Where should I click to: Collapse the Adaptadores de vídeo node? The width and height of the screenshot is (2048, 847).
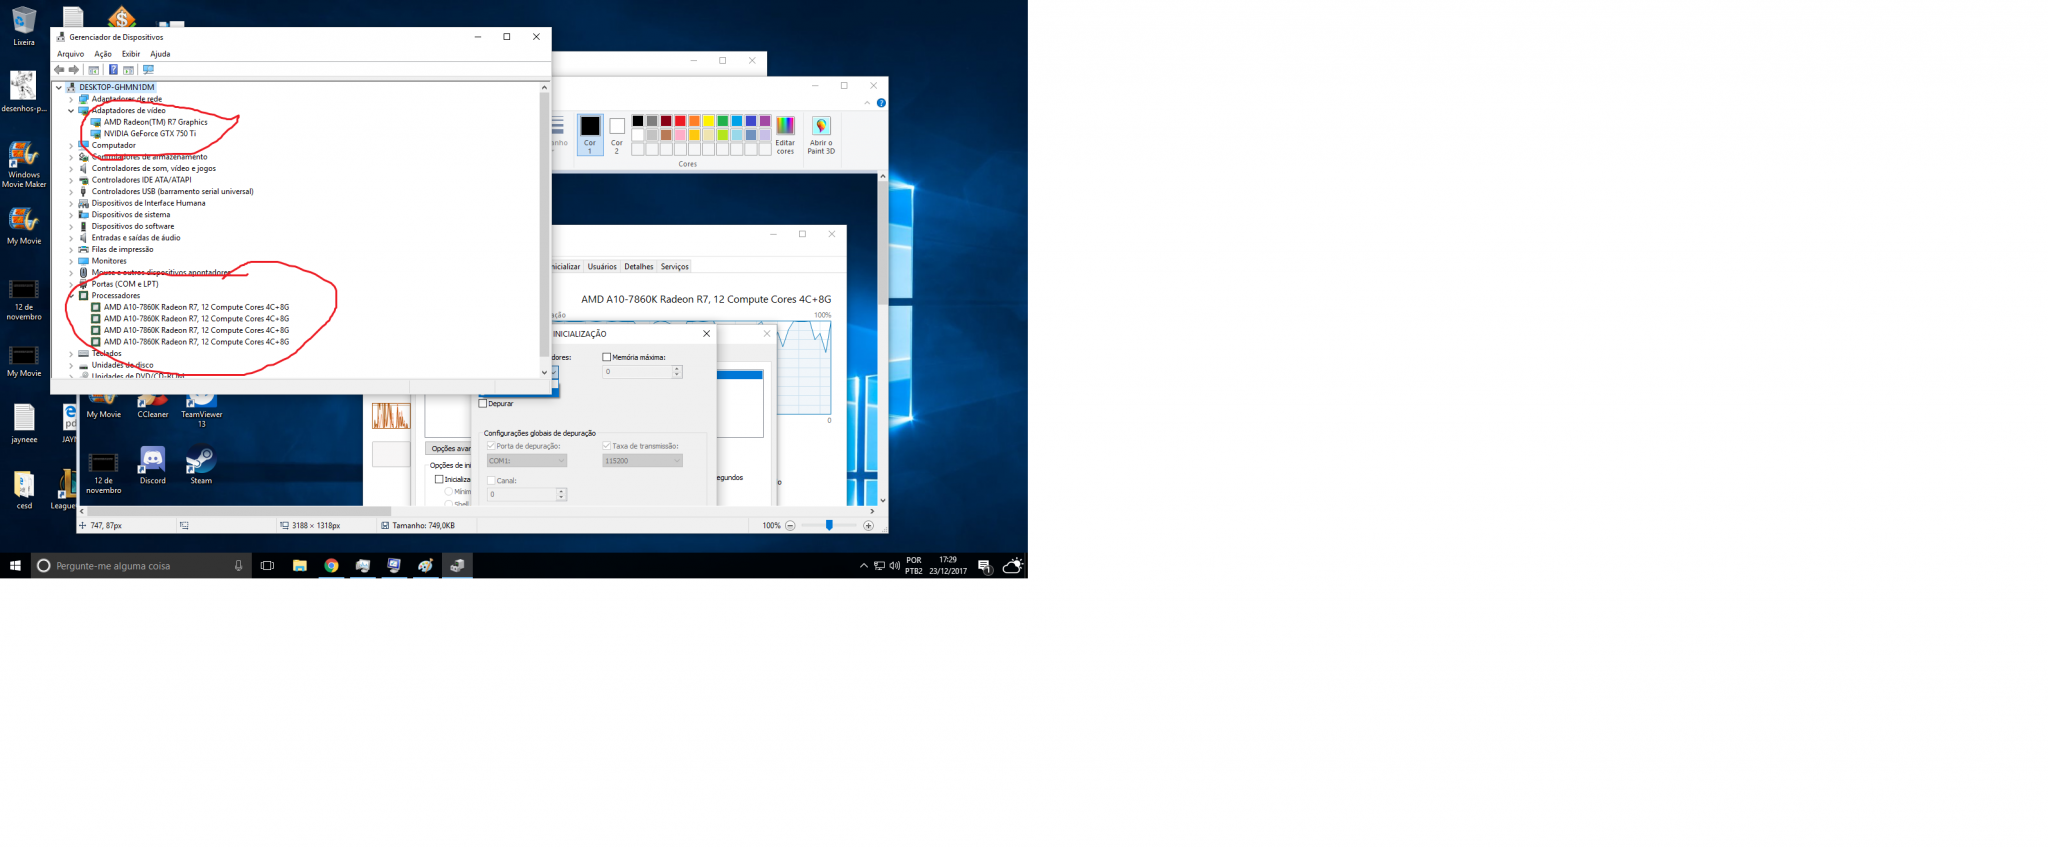pos(71,111)
